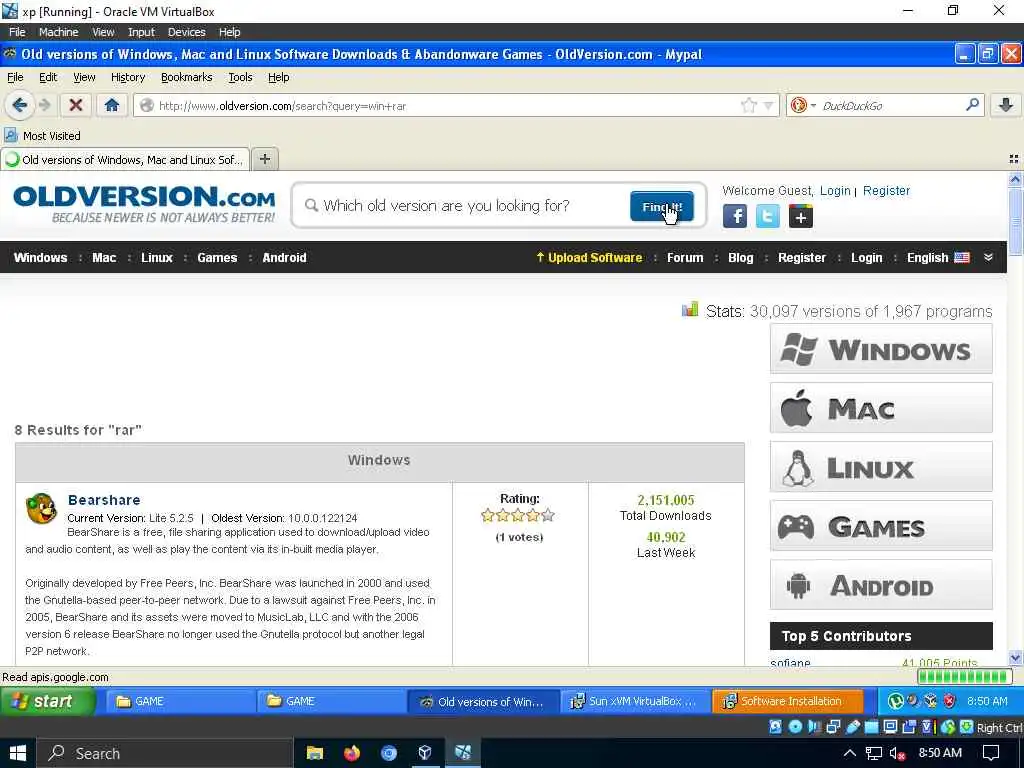This screenshot has height=768, width=1024.
Task: Click the Bearshare bear icon
Action: point(42,509)
